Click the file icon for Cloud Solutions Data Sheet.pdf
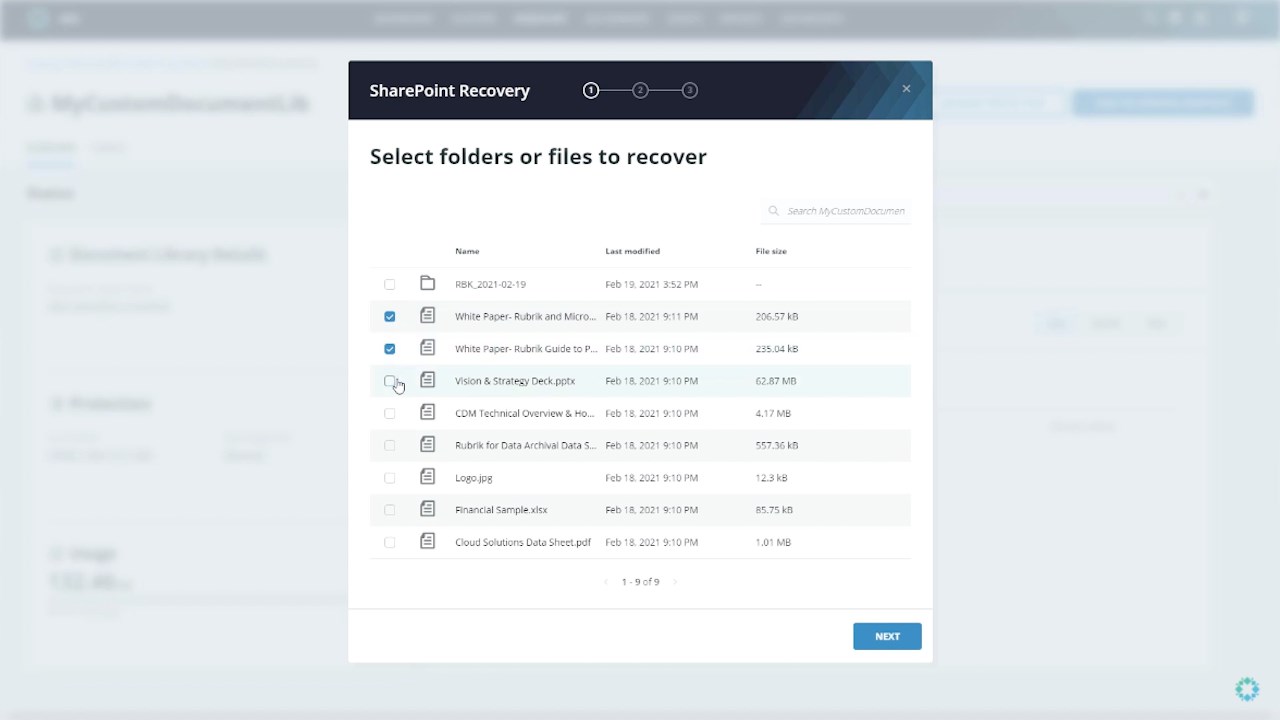Image resolution: width=1280 pixels, height=720 pixels. (428, 541)
